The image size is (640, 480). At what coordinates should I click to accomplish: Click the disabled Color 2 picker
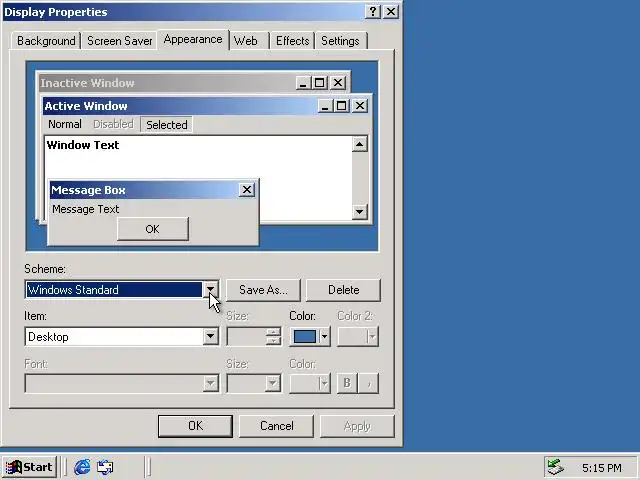[358, 337]
